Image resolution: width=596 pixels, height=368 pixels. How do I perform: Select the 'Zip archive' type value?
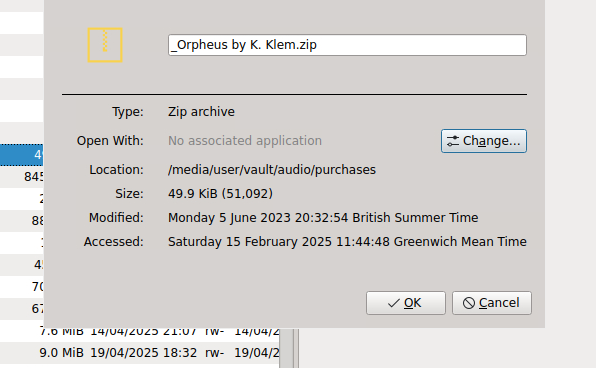click(x=201, y=112)
